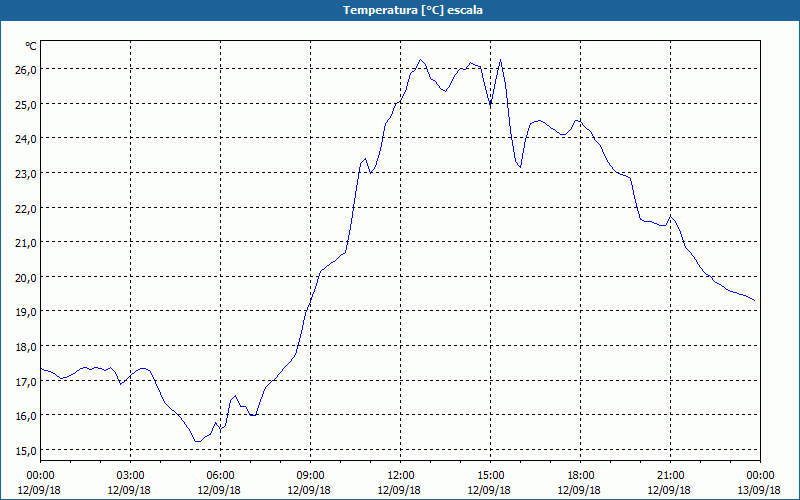Click the 23,0 y-axis label
800x500 pixels.
click(x=26, y=173)
